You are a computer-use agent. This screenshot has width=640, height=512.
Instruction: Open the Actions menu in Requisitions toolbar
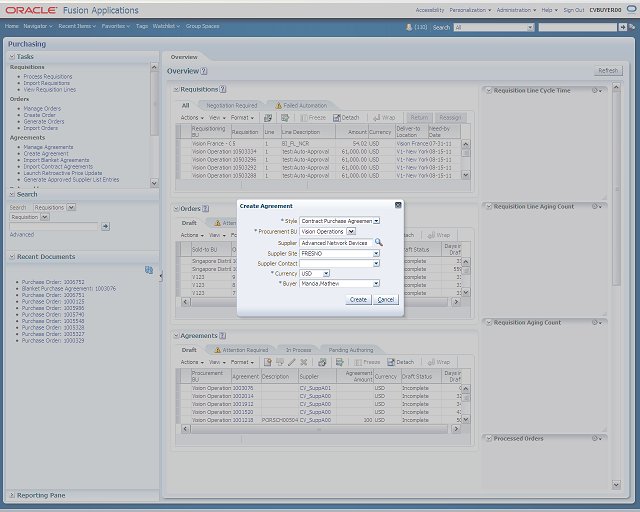[192, 118]
